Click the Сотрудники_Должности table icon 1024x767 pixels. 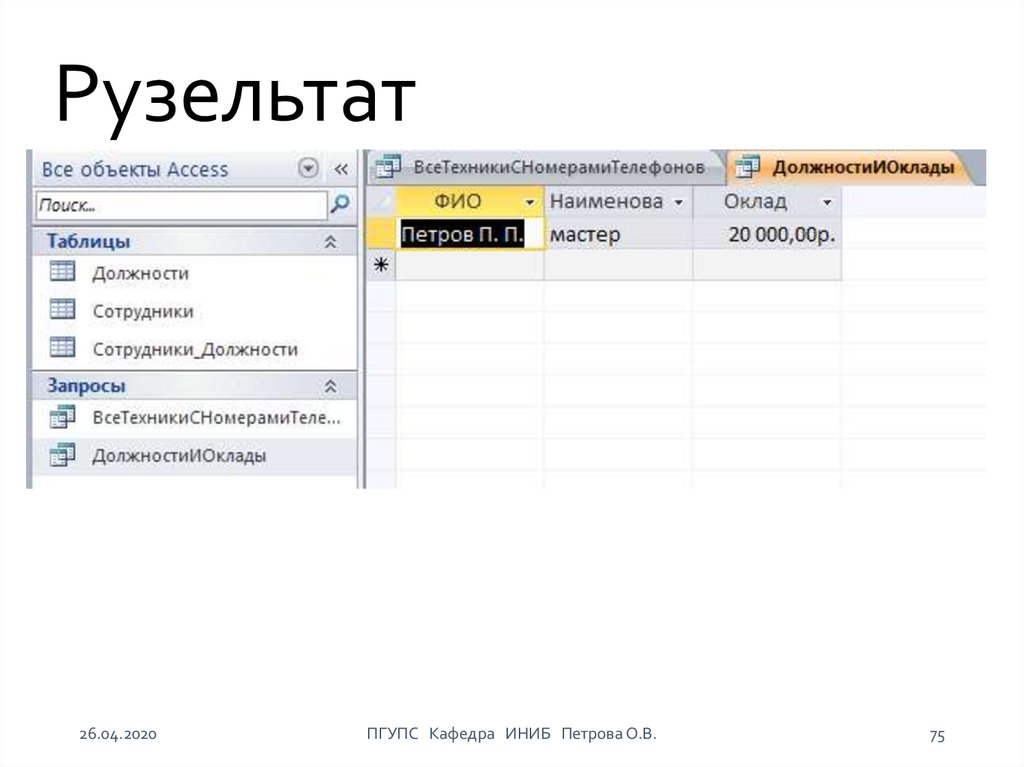[63, 348]
